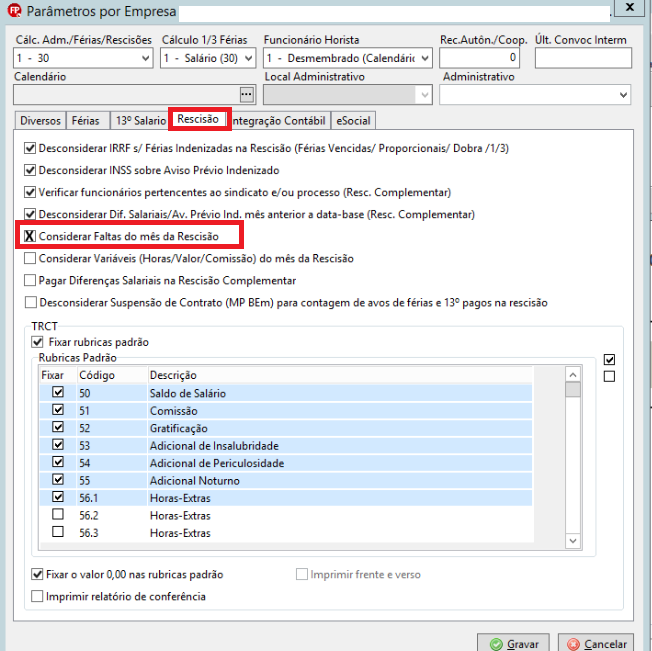Uncheck Fixar for rubrica 51 Comissão
Viewport: 652px width, 651px height.
(58, 409)
